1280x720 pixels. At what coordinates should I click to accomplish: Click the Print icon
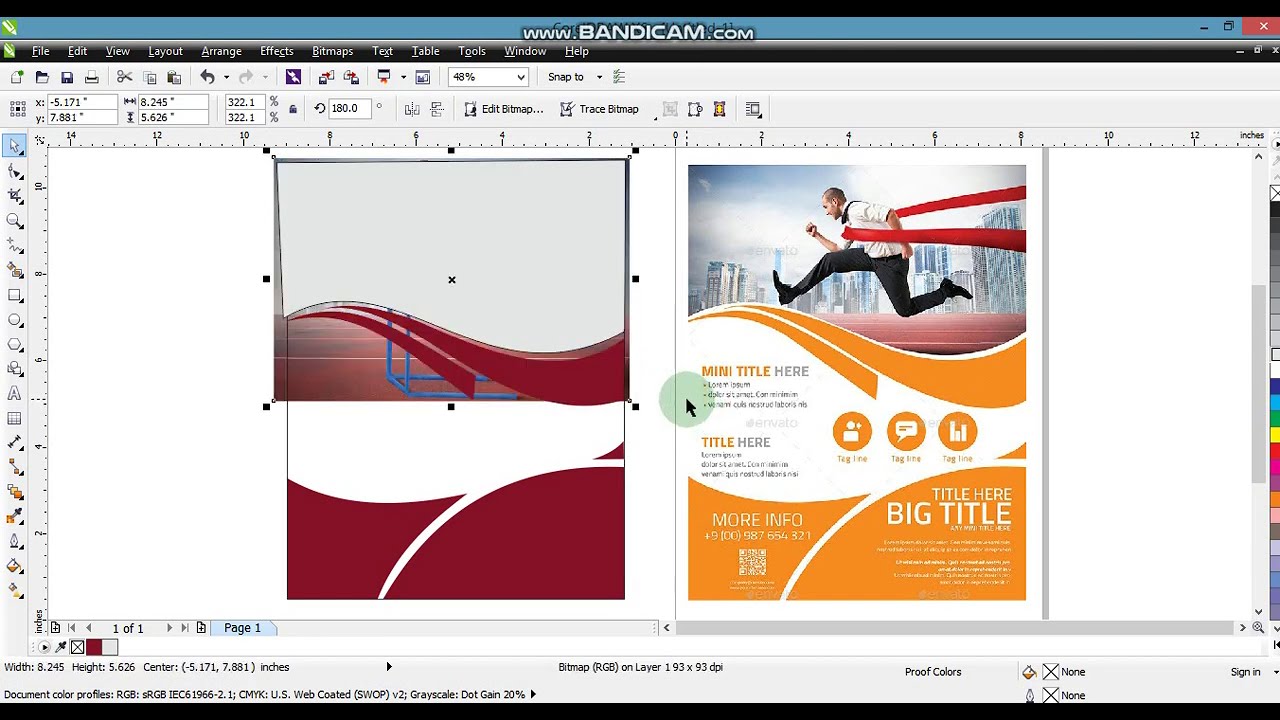click(x=92, y=77)
